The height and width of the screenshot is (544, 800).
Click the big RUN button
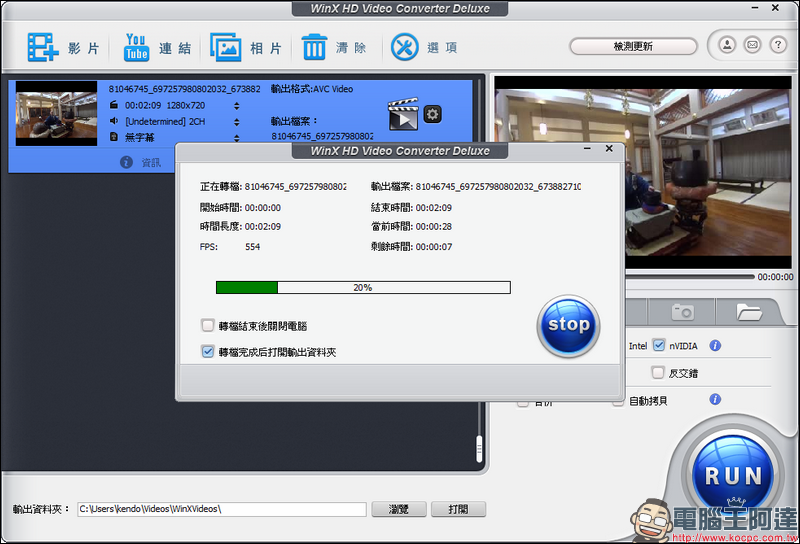pyautogui.click(x=733, y=475)
